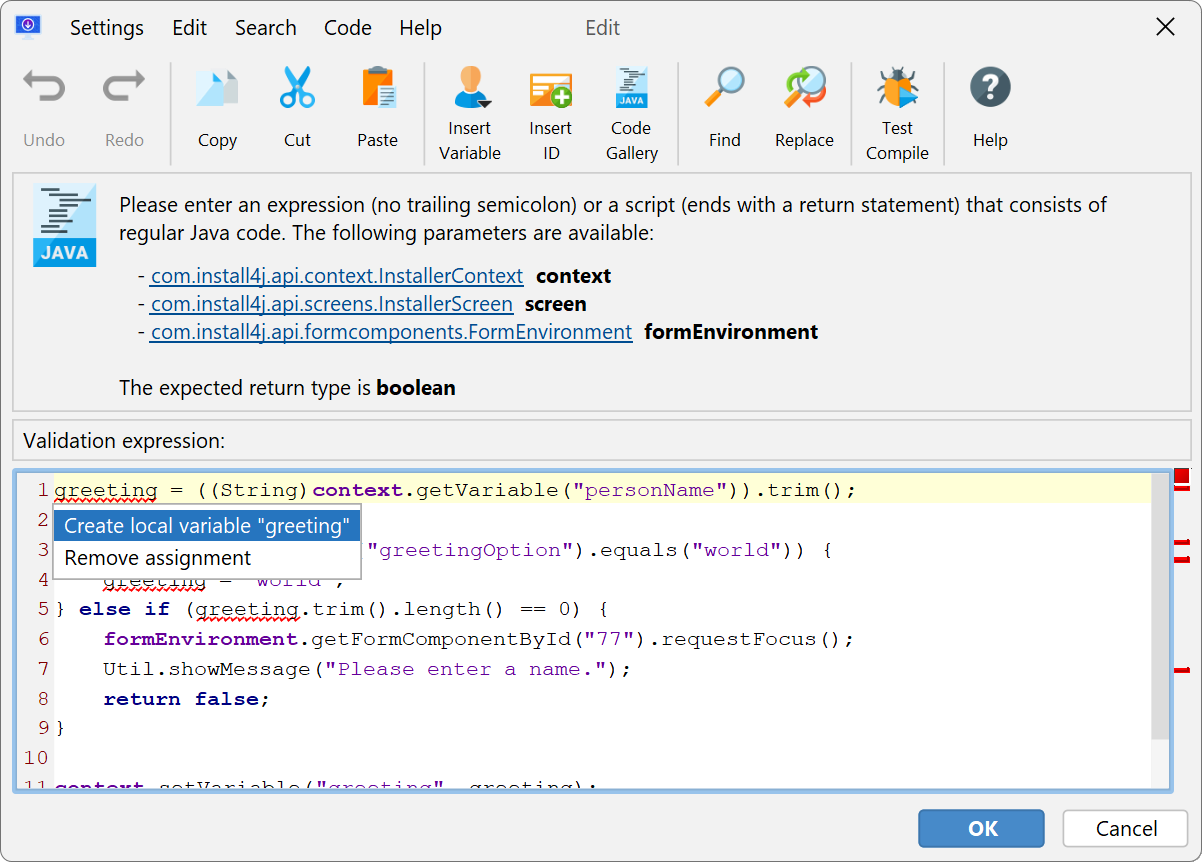Screen dimensions: 1202x862
Task: Open the Settings menu
Action: coord(107,28)
